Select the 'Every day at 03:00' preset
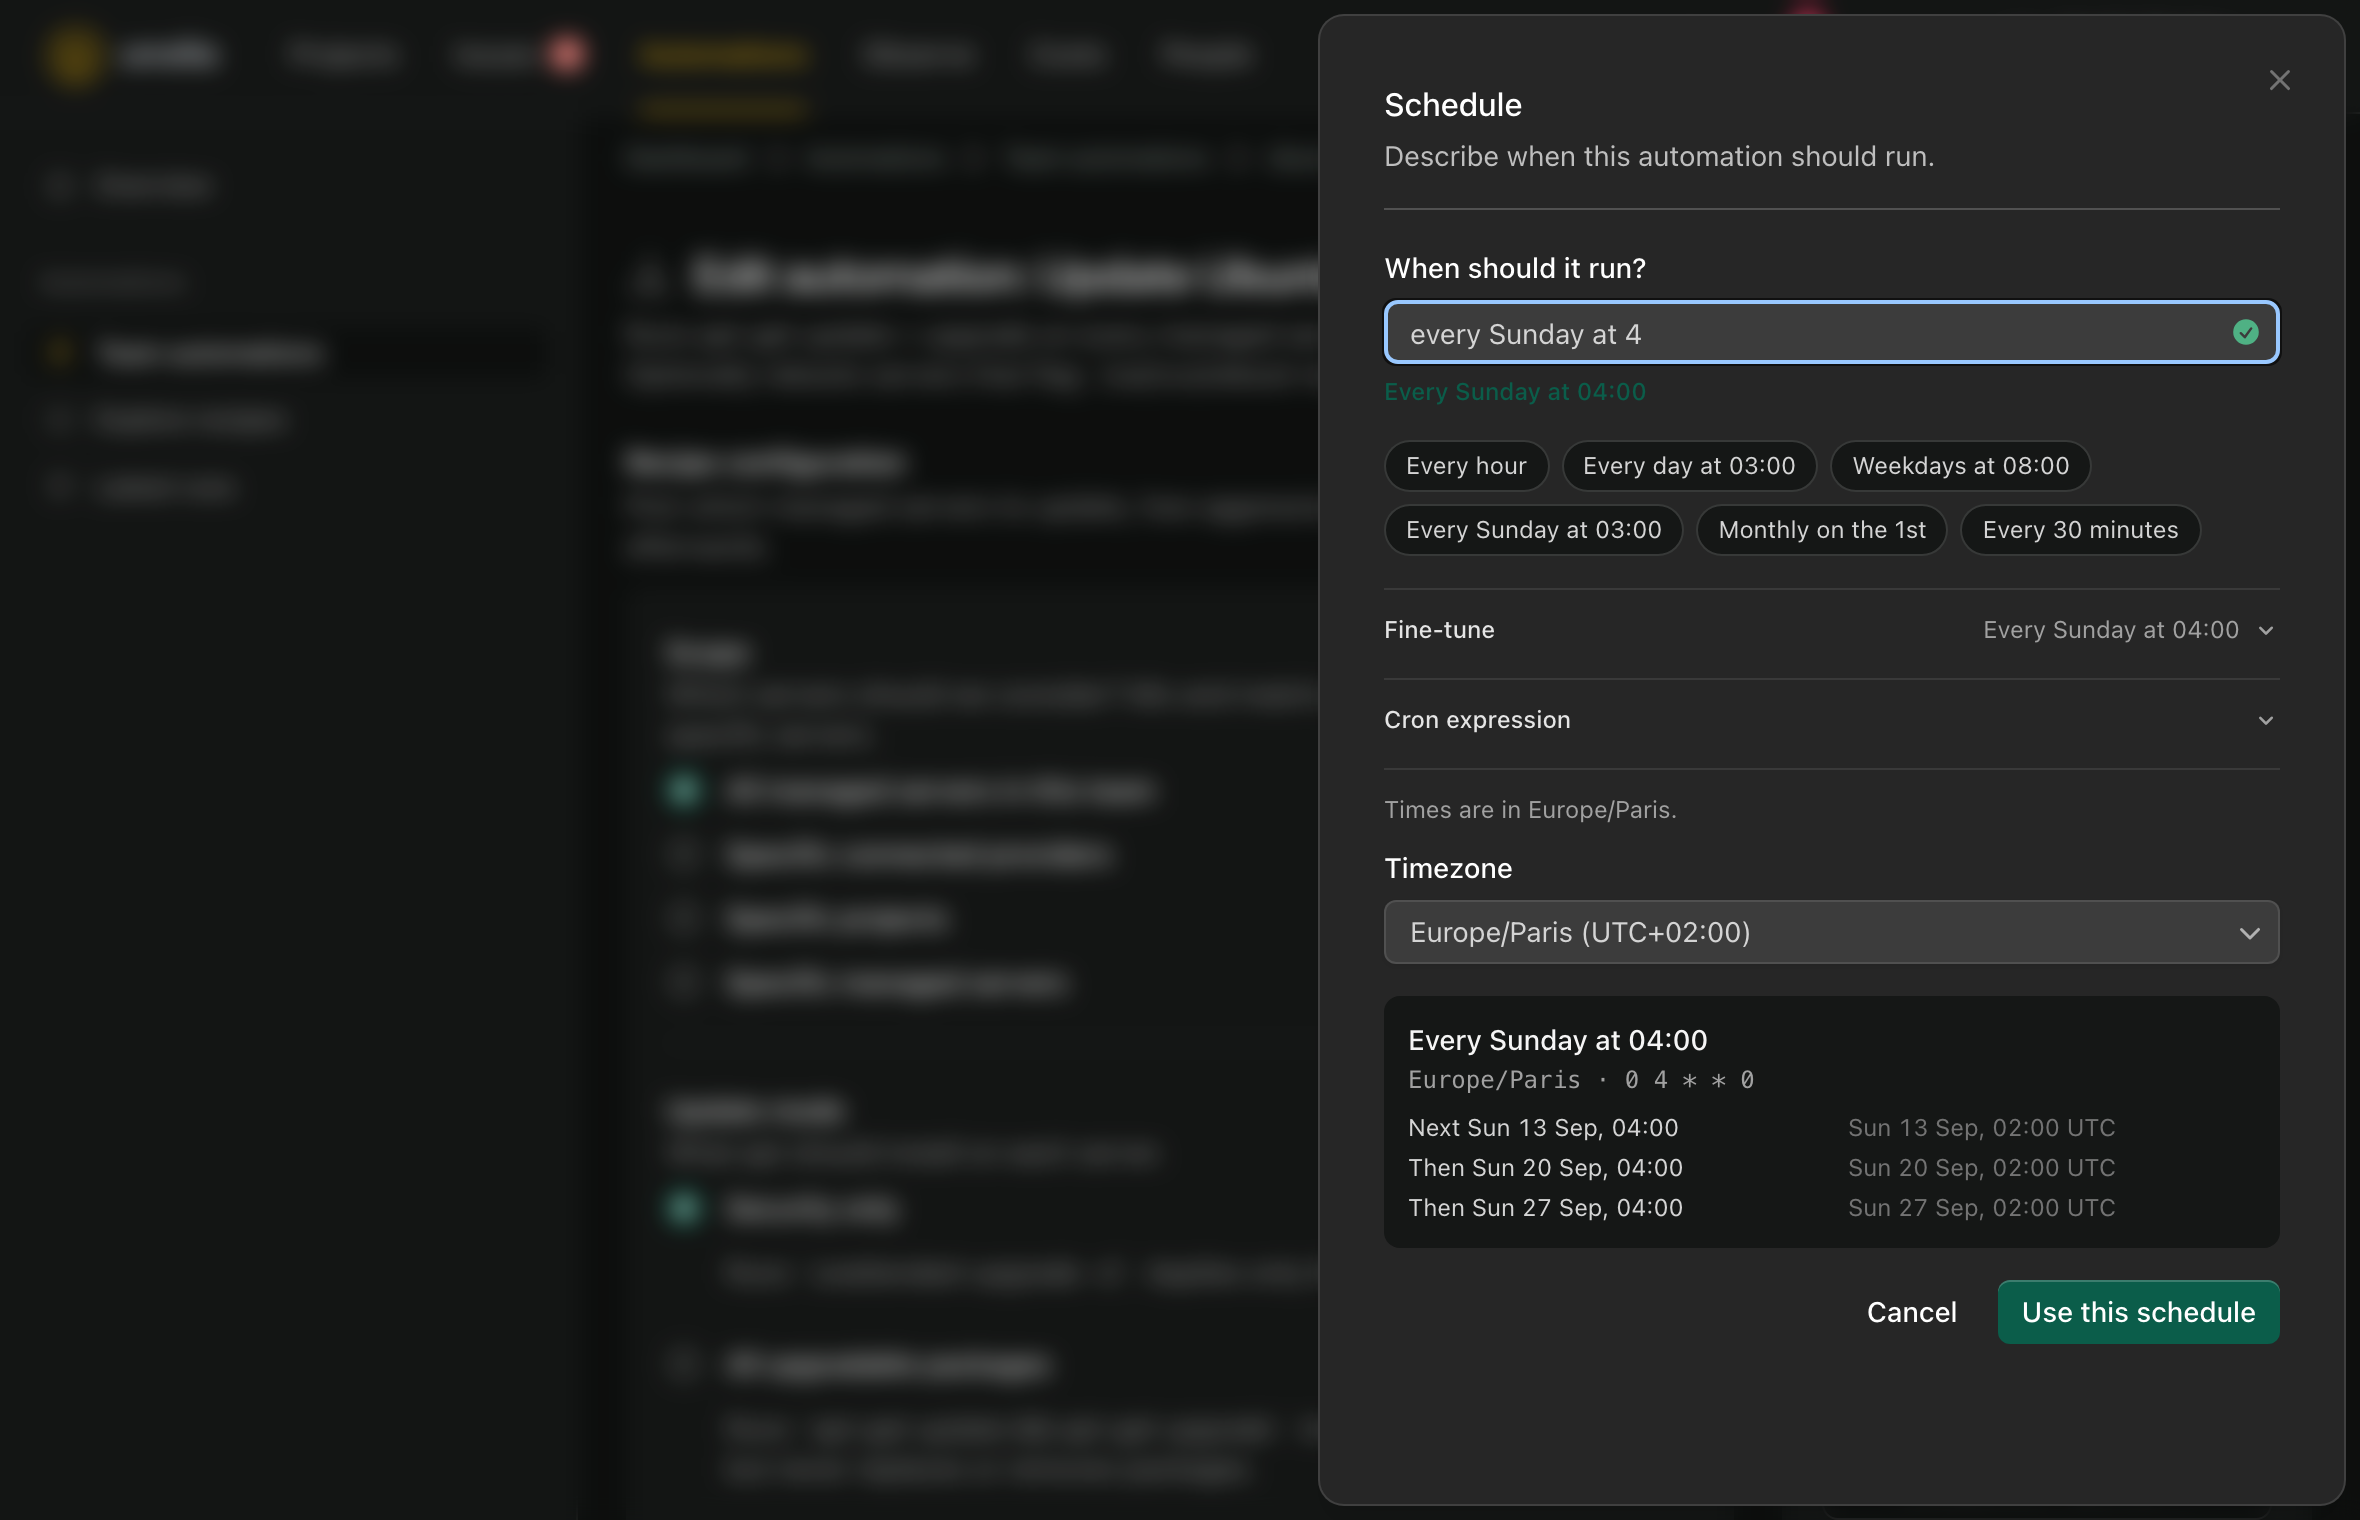Viewport: 2360px width, 1520px height. click(1689, 466)
